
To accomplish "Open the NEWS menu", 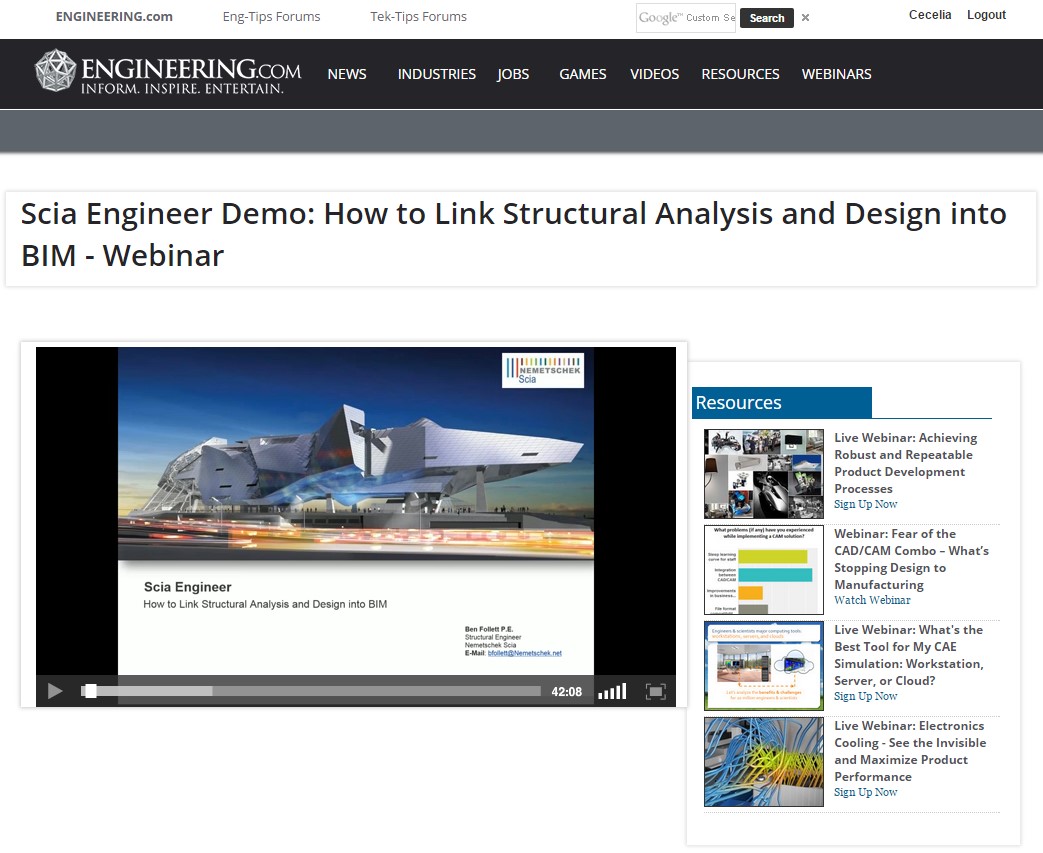I will [347, 74].
